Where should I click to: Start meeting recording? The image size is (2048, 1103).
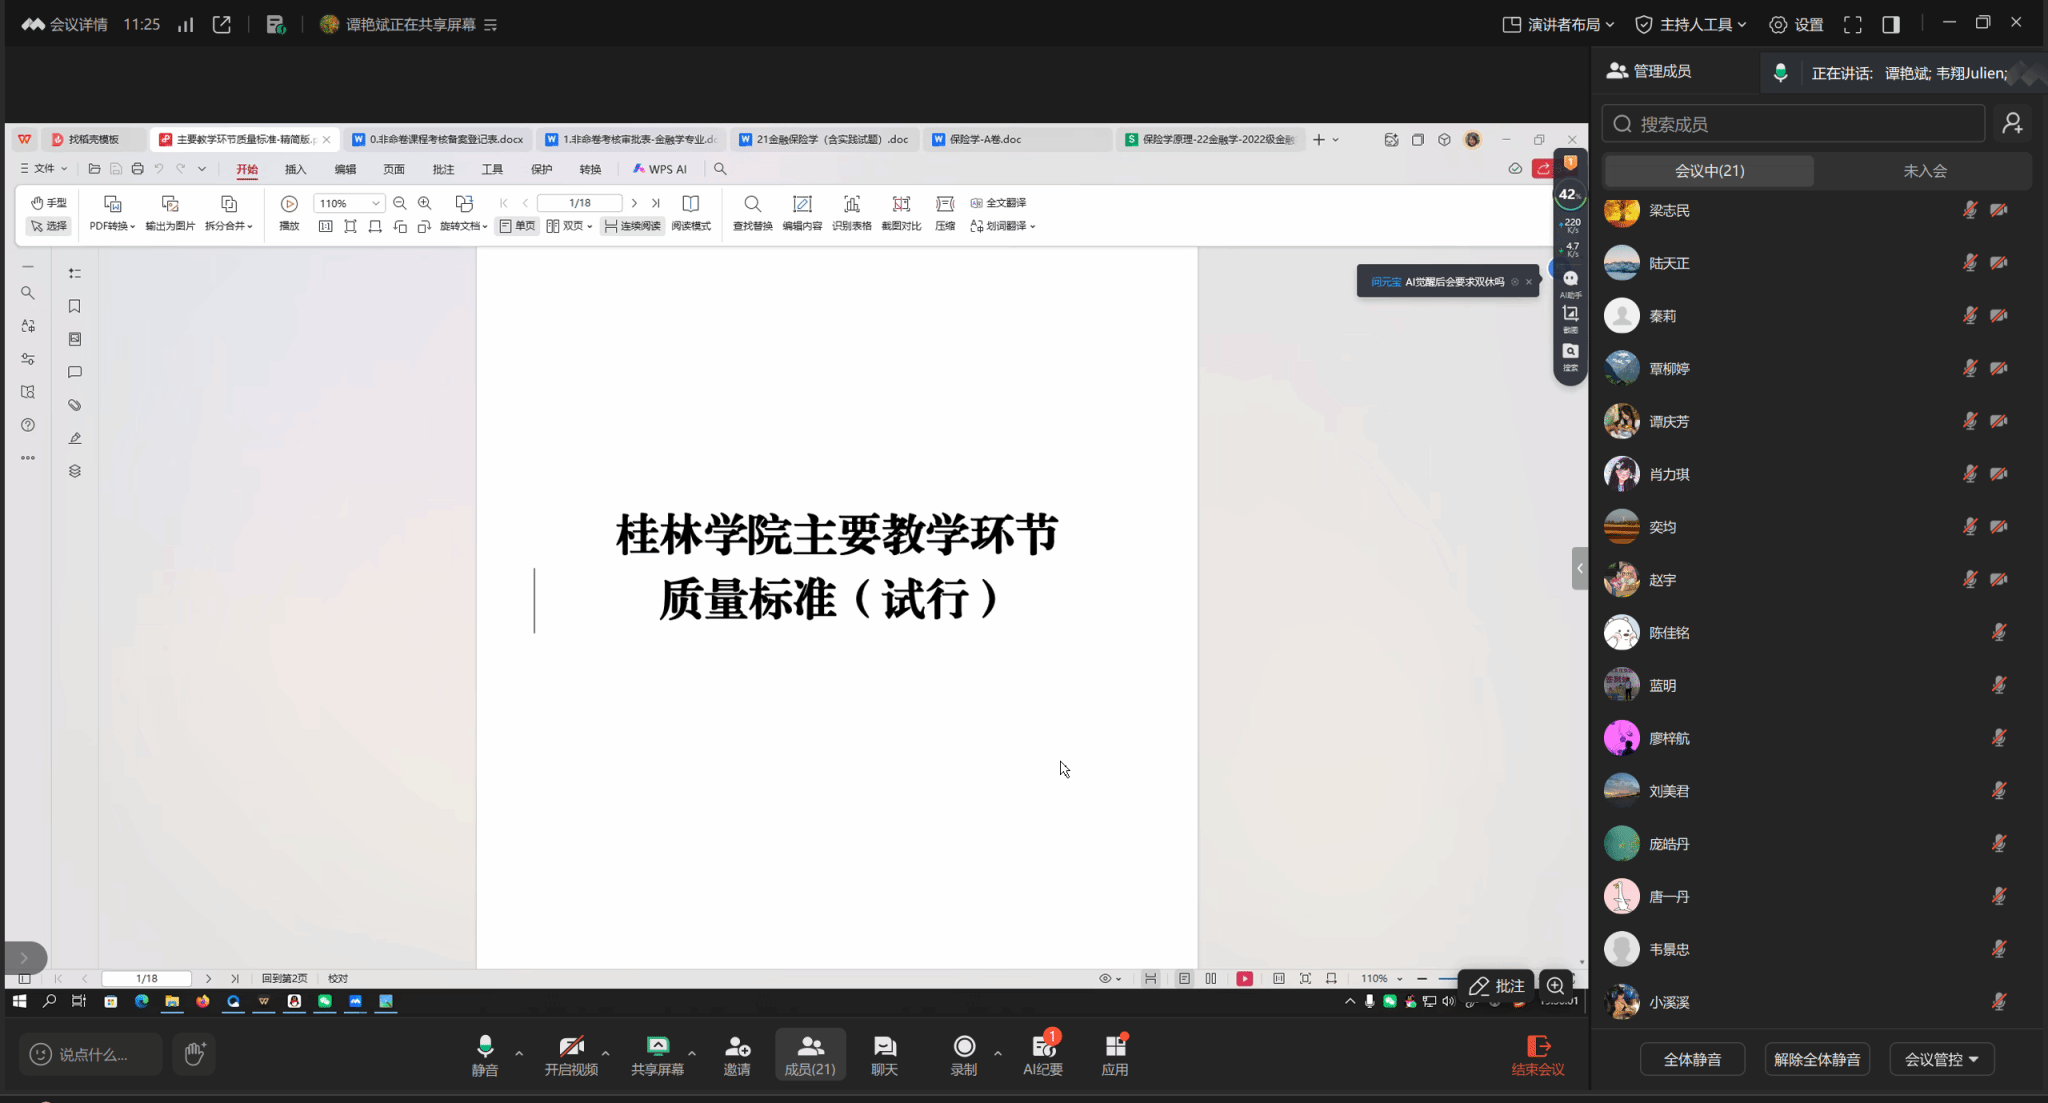[964, 1047]
